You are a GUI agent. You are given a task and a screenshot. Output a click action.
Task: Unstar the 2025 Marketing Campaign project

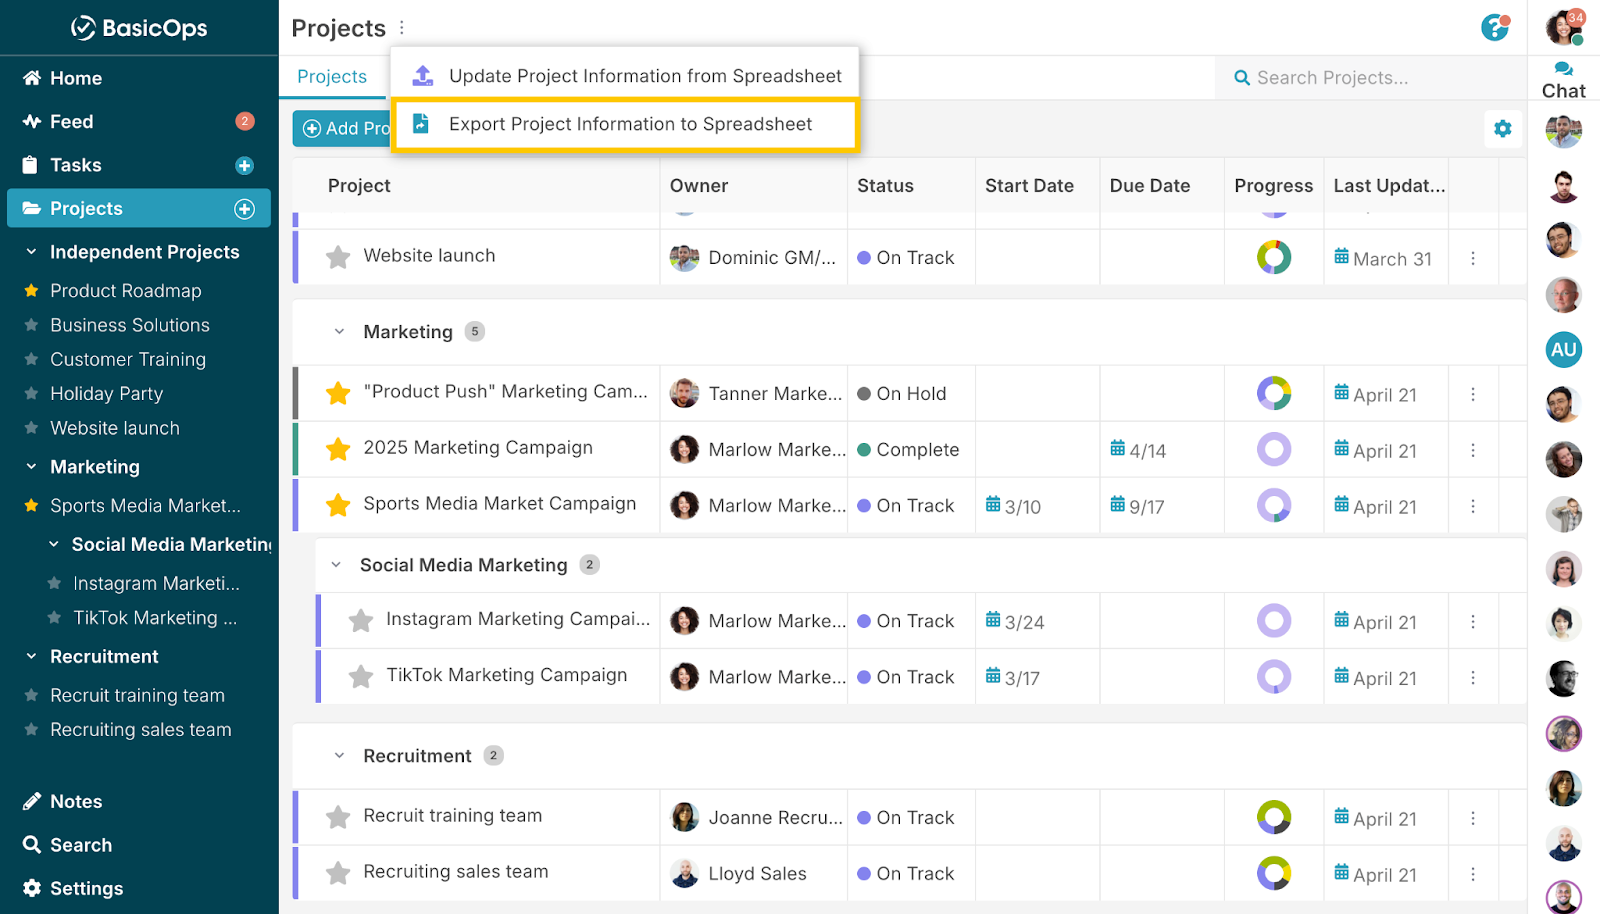tap(338, 449)
